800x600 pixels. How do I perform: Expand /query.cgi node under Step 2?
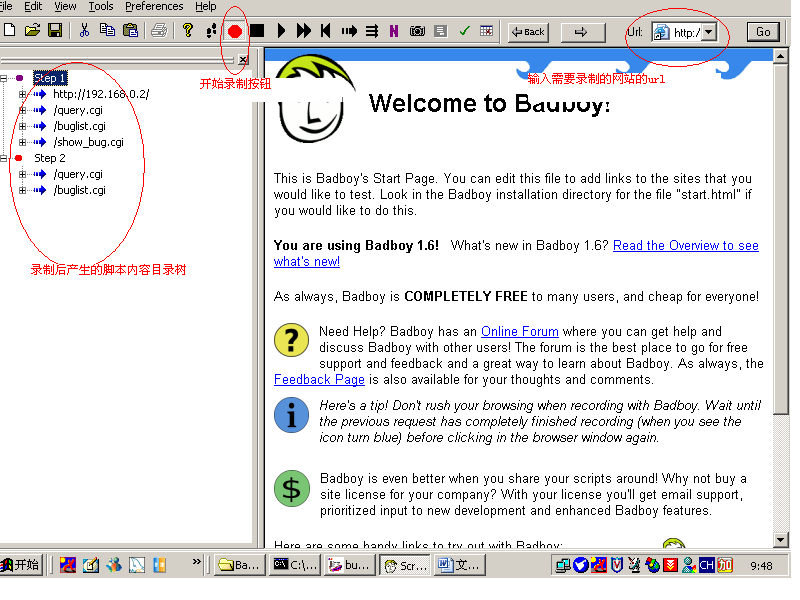pyautogui.click(x=22, y=174)
